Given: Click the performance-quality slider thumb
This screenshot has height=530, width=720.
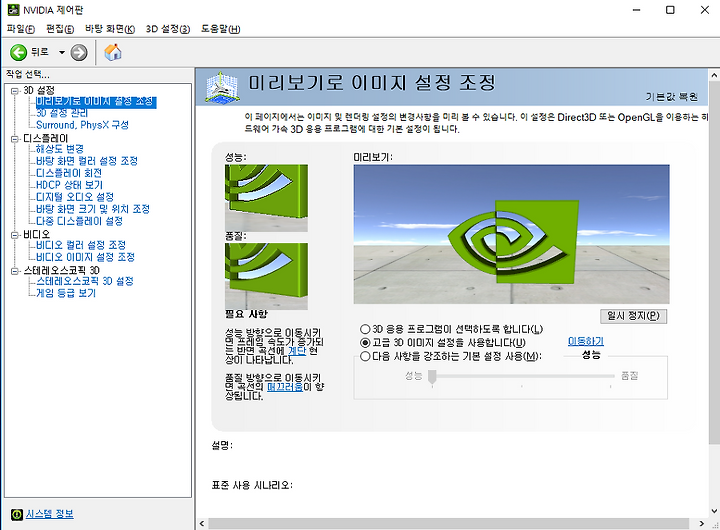Looking at the screenshot, I should (x=432, y=377).
